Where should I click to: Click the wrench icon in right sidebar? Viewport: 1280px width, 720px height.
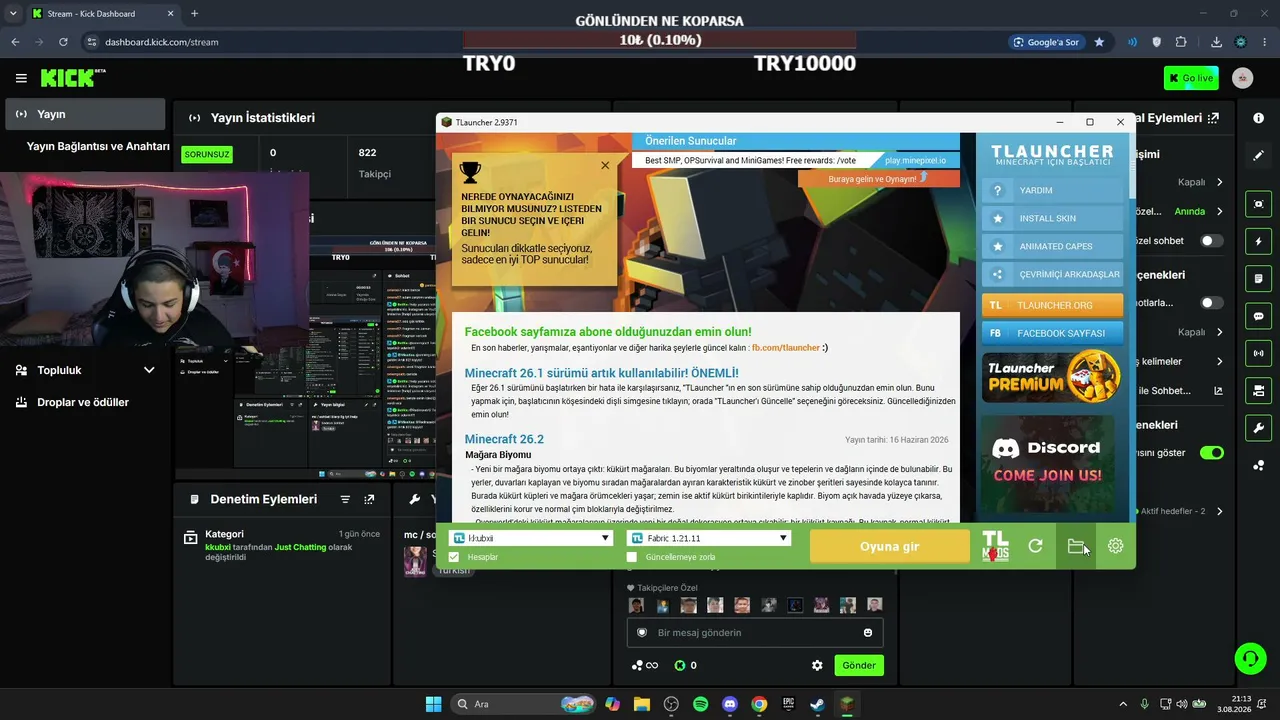1258,428
